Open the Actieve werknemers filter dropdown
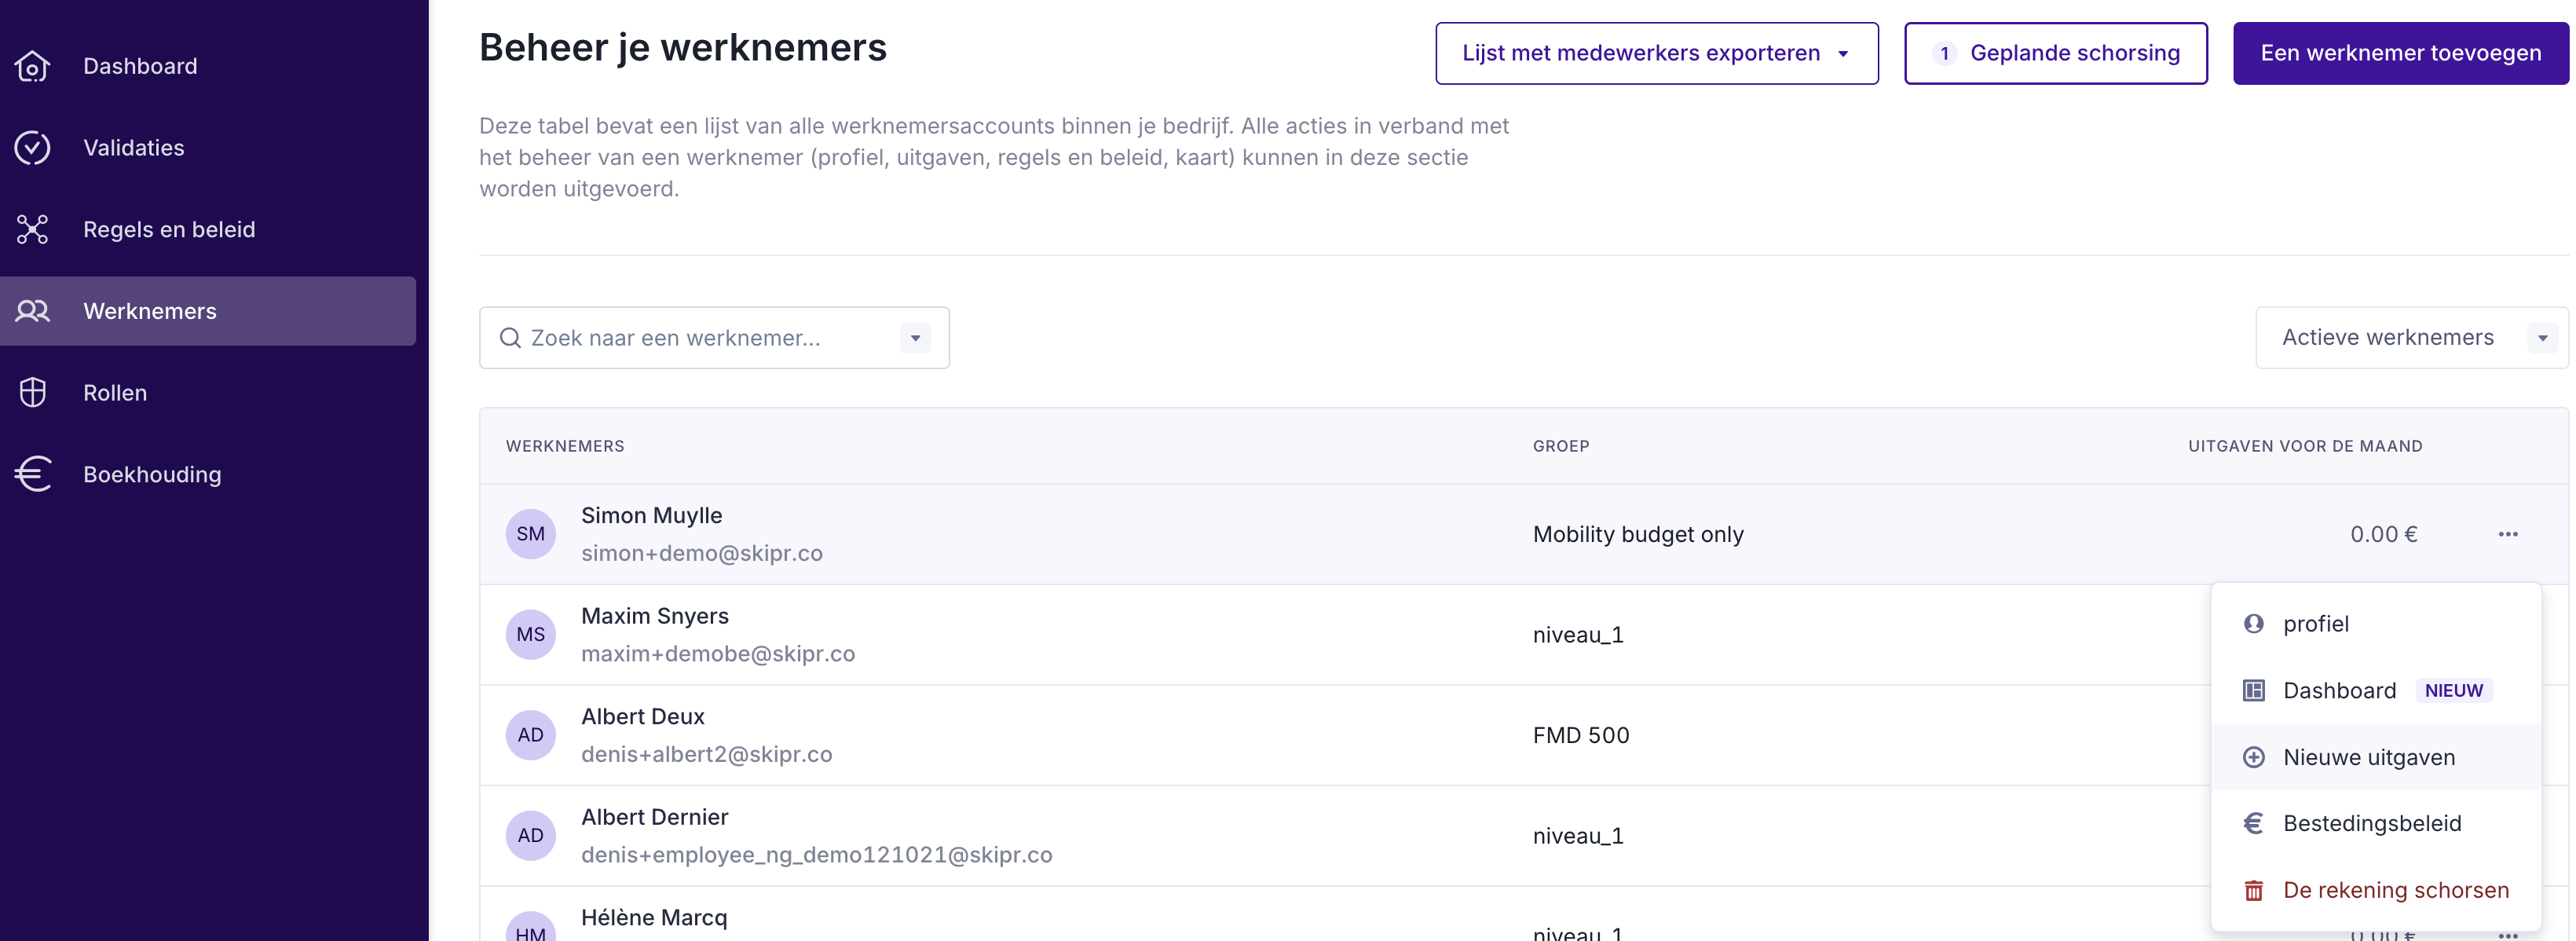Image resolution: width=2576 pixels, height=941 pixels. 2411,338
